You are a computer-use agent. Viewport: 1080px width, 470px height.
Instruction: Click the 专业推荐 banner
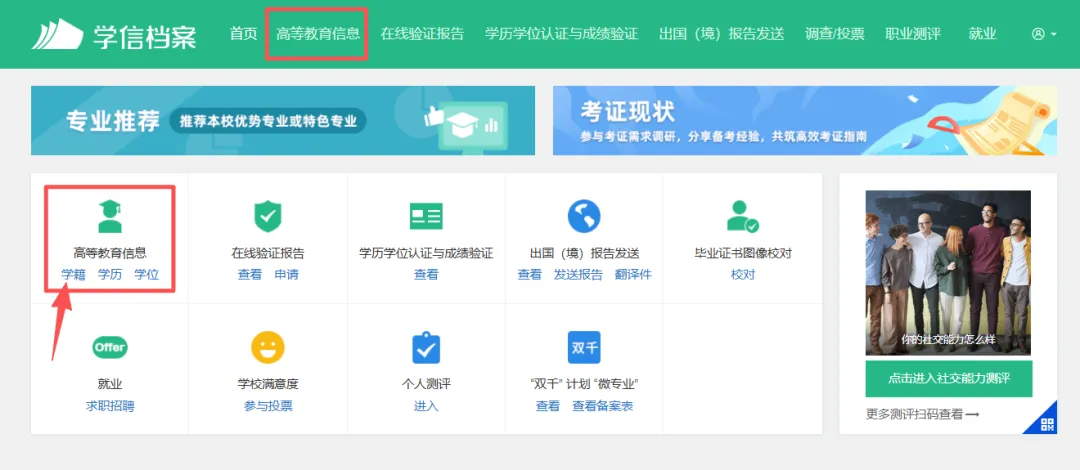(282, 121)
